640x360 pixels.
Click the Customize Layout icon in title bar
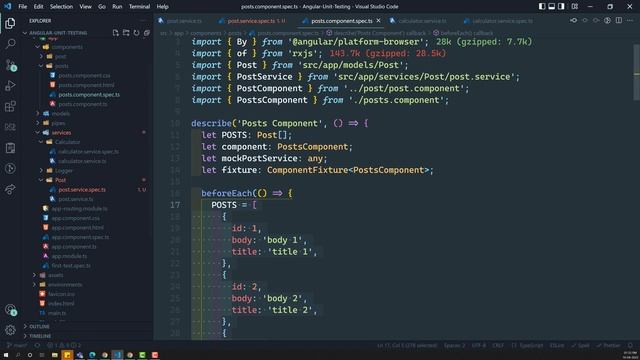click(575, 7)
